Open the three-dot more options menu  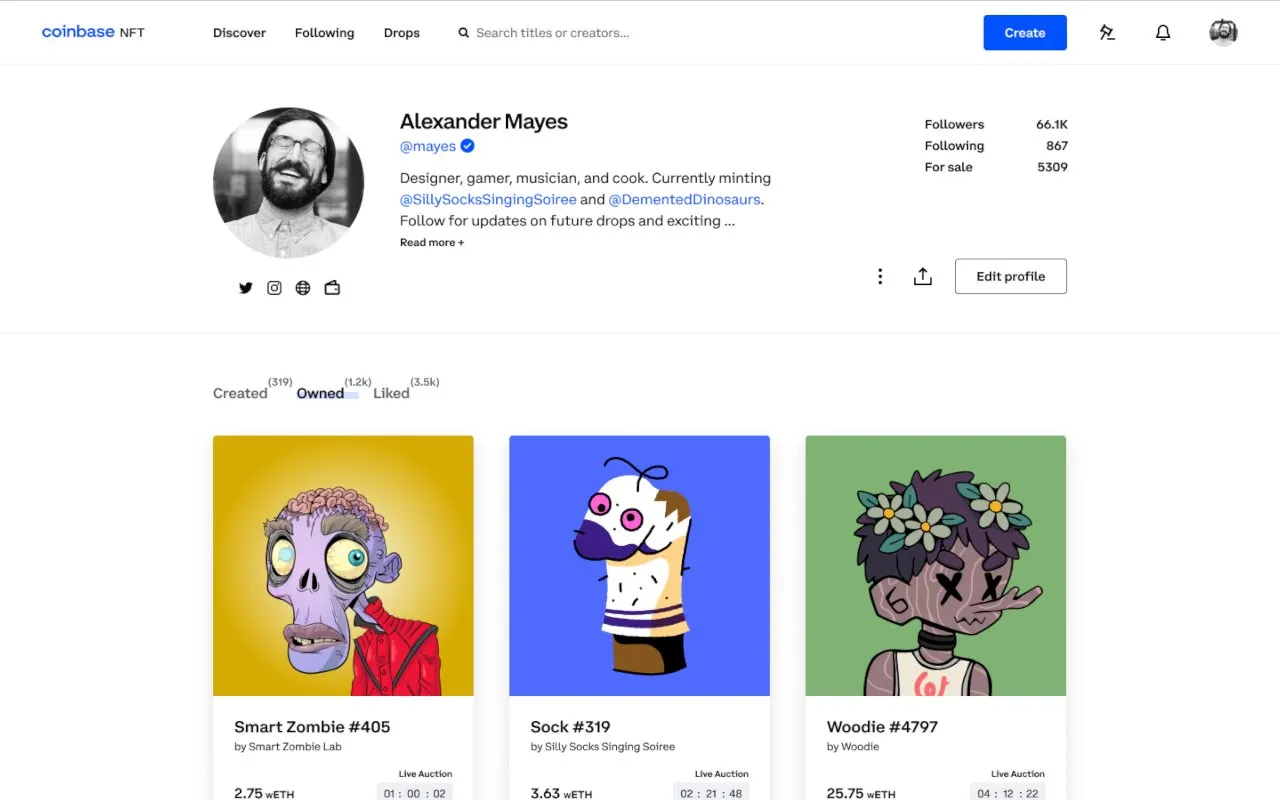click(x=880, y=277)
